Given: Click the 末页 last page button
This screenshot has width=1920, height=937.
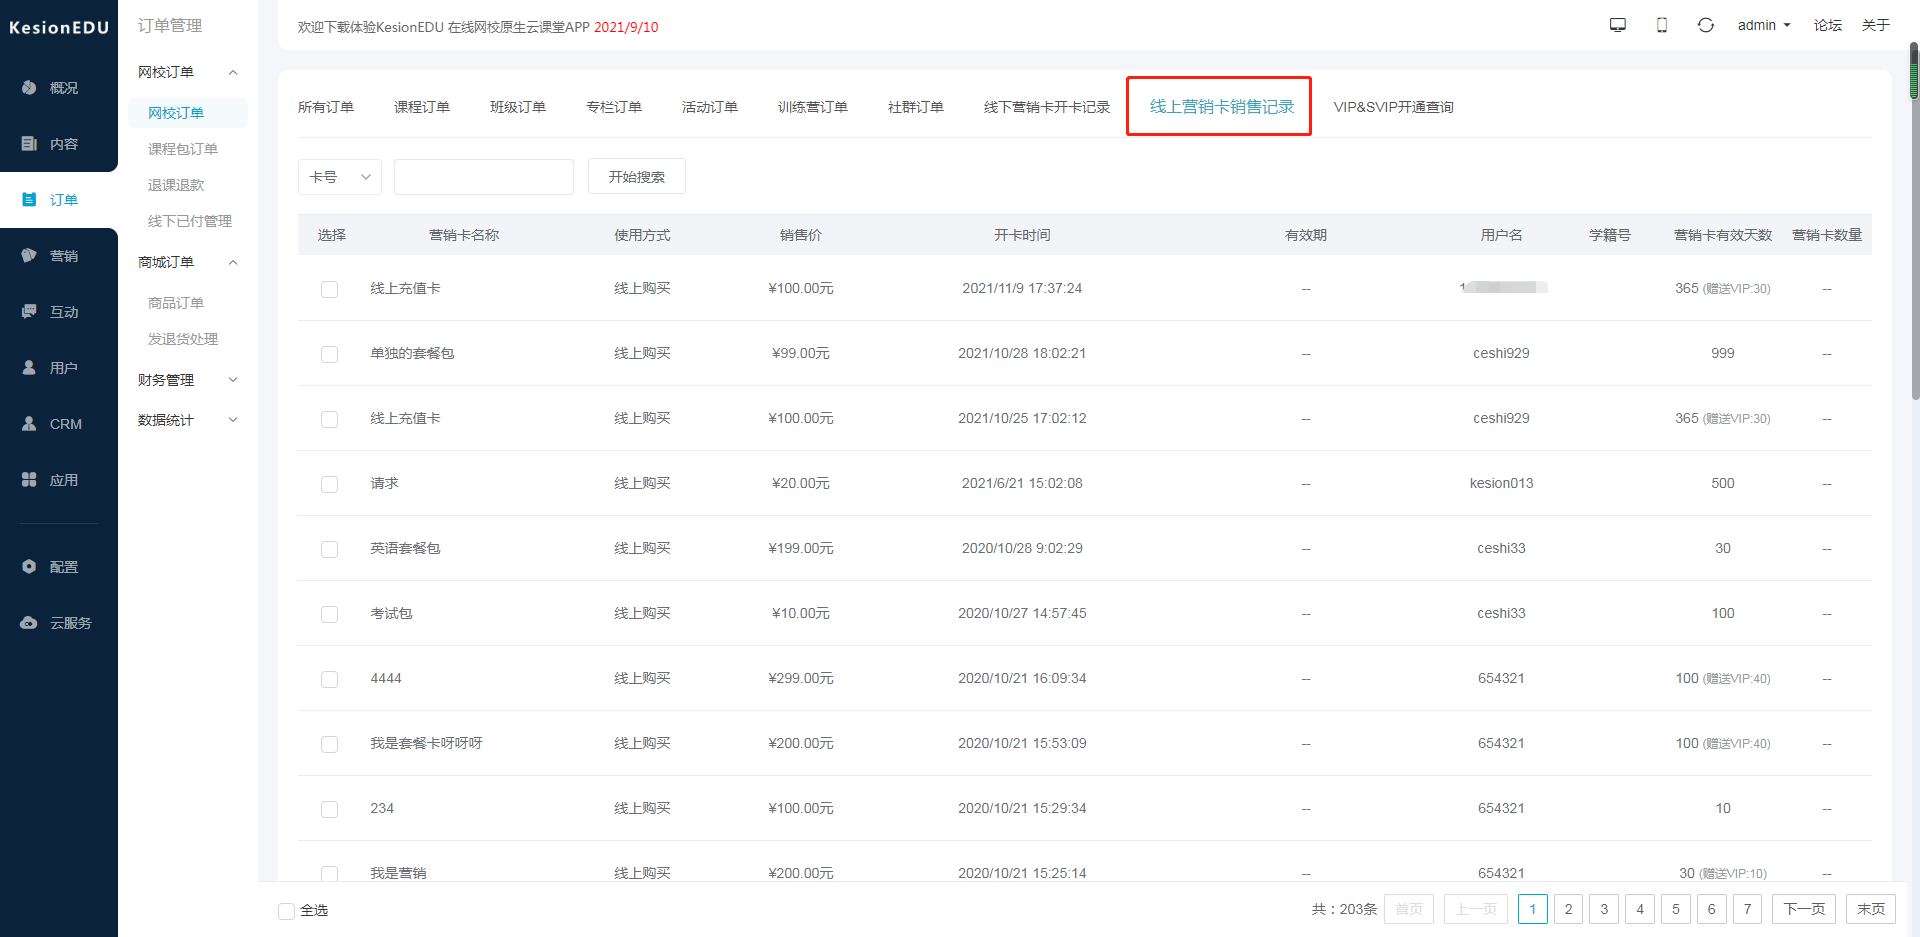Looking at the screenshot, I should point(1871,909).
